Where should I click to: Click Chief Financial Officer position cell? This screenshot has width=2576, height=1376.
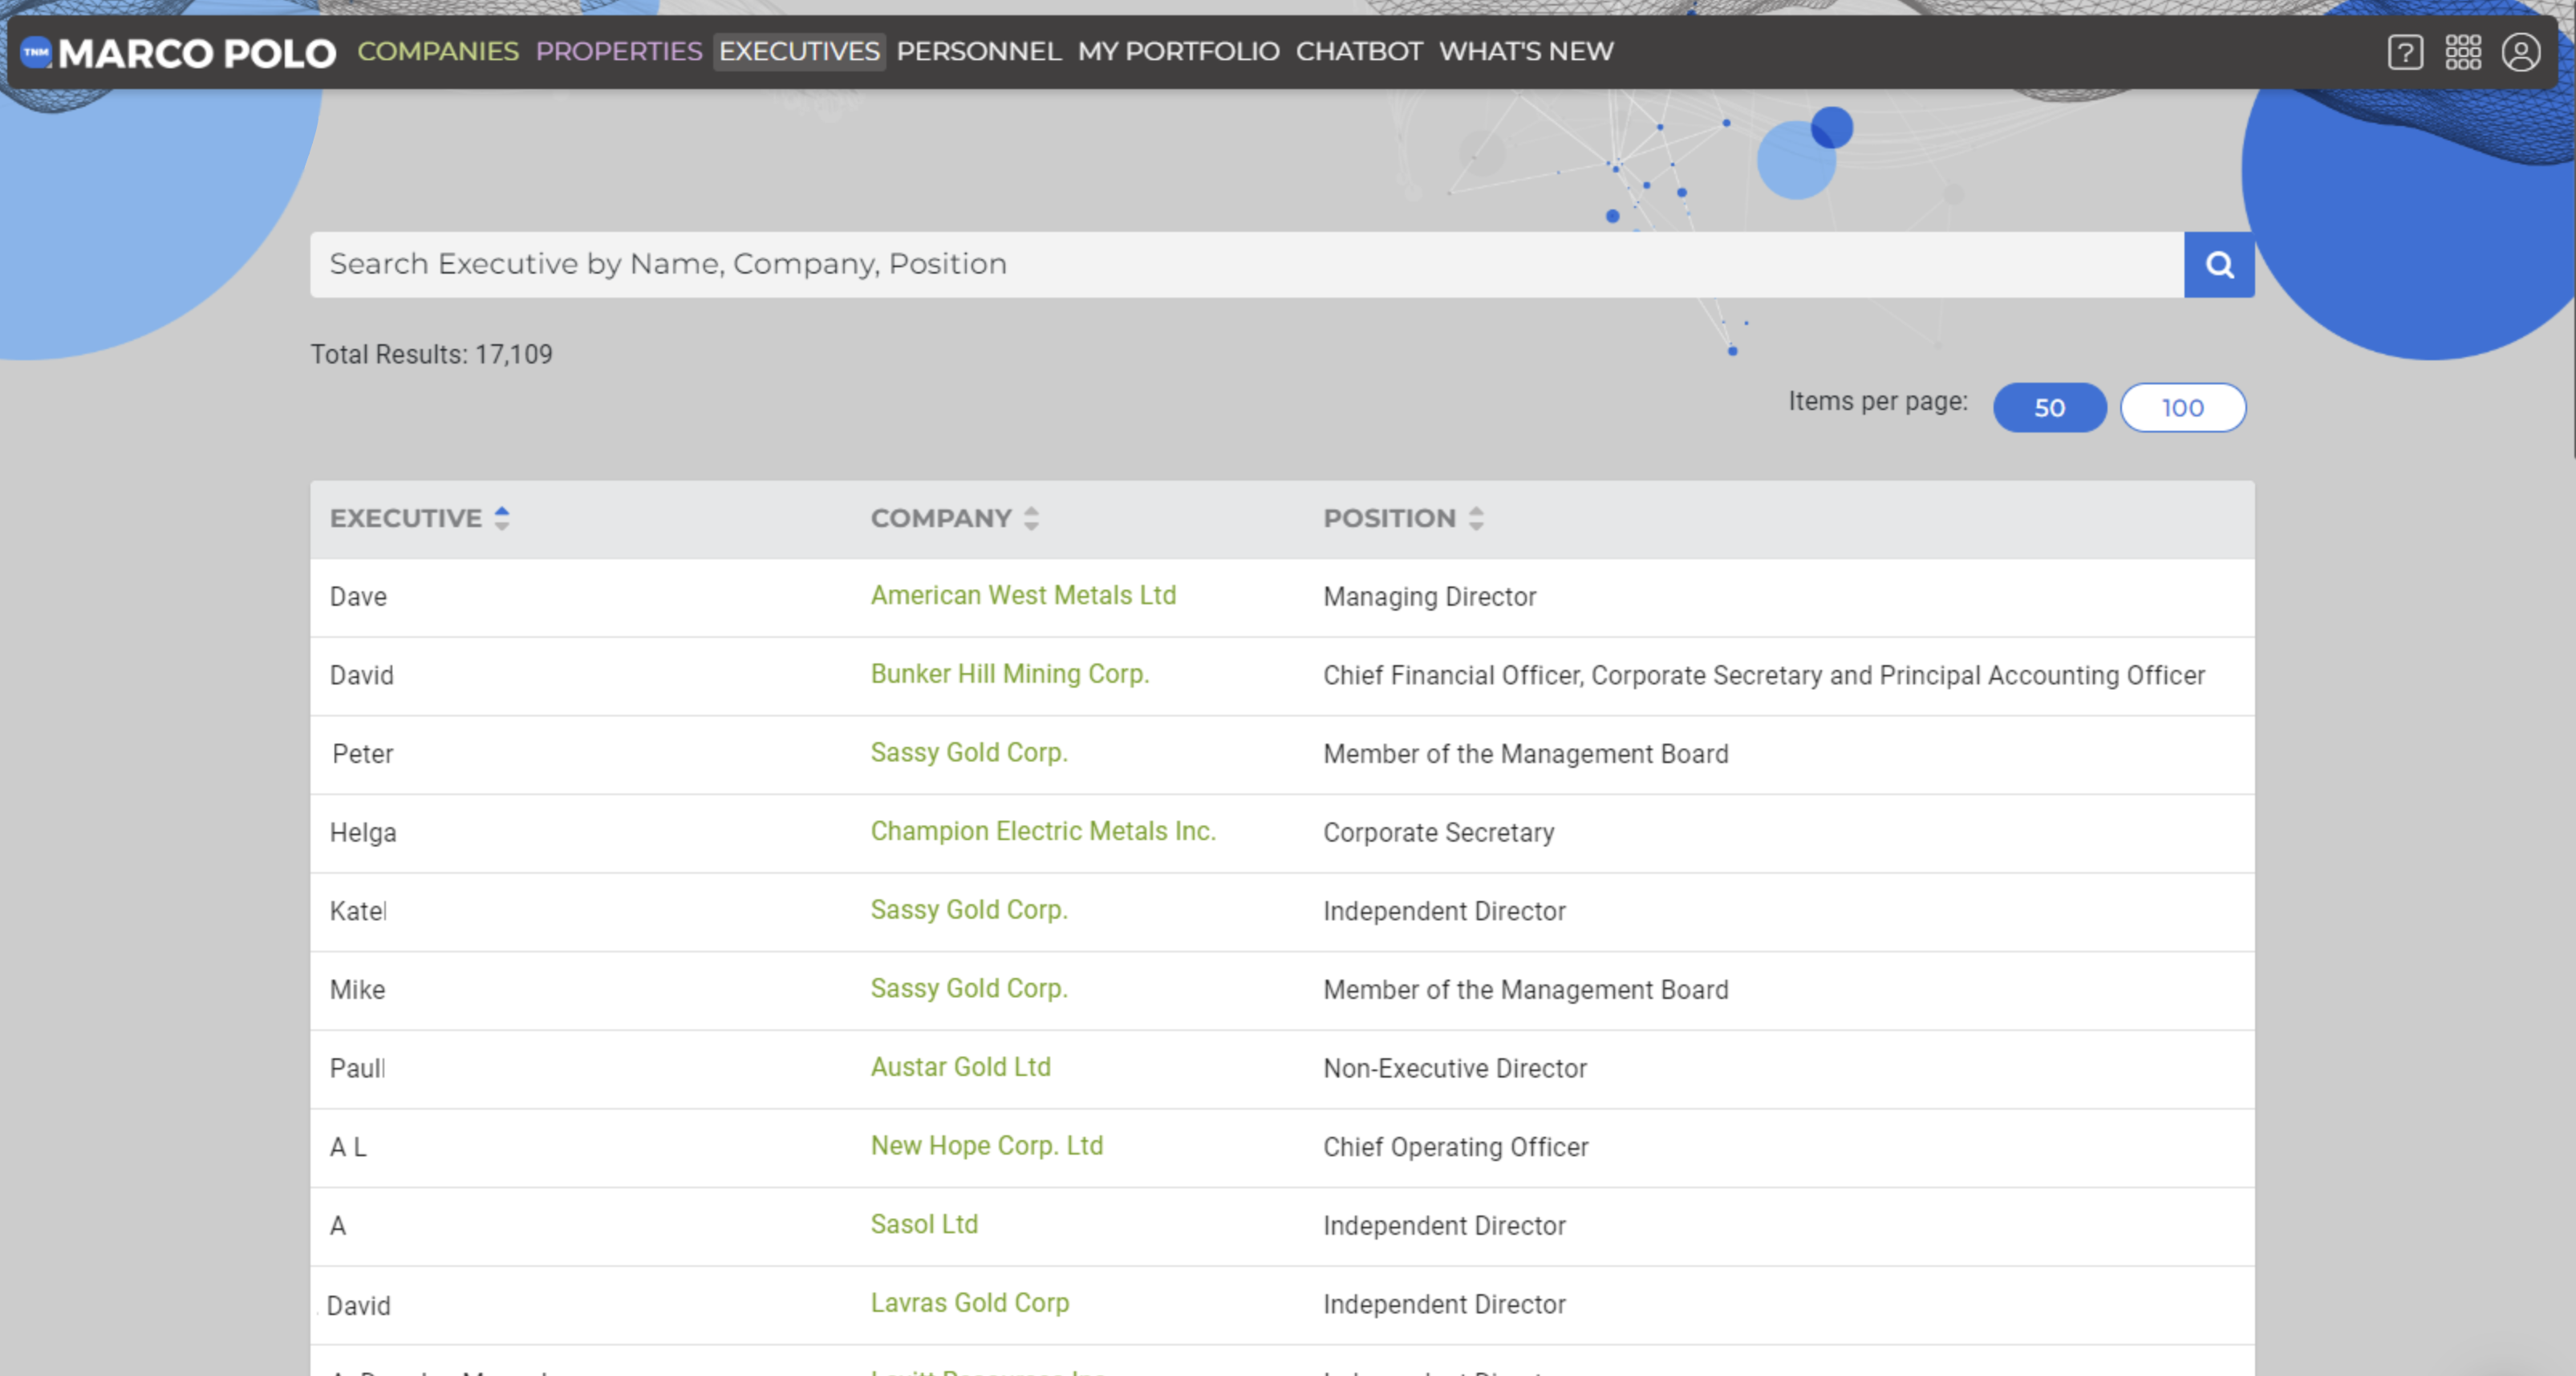(x=1764, y=676)
